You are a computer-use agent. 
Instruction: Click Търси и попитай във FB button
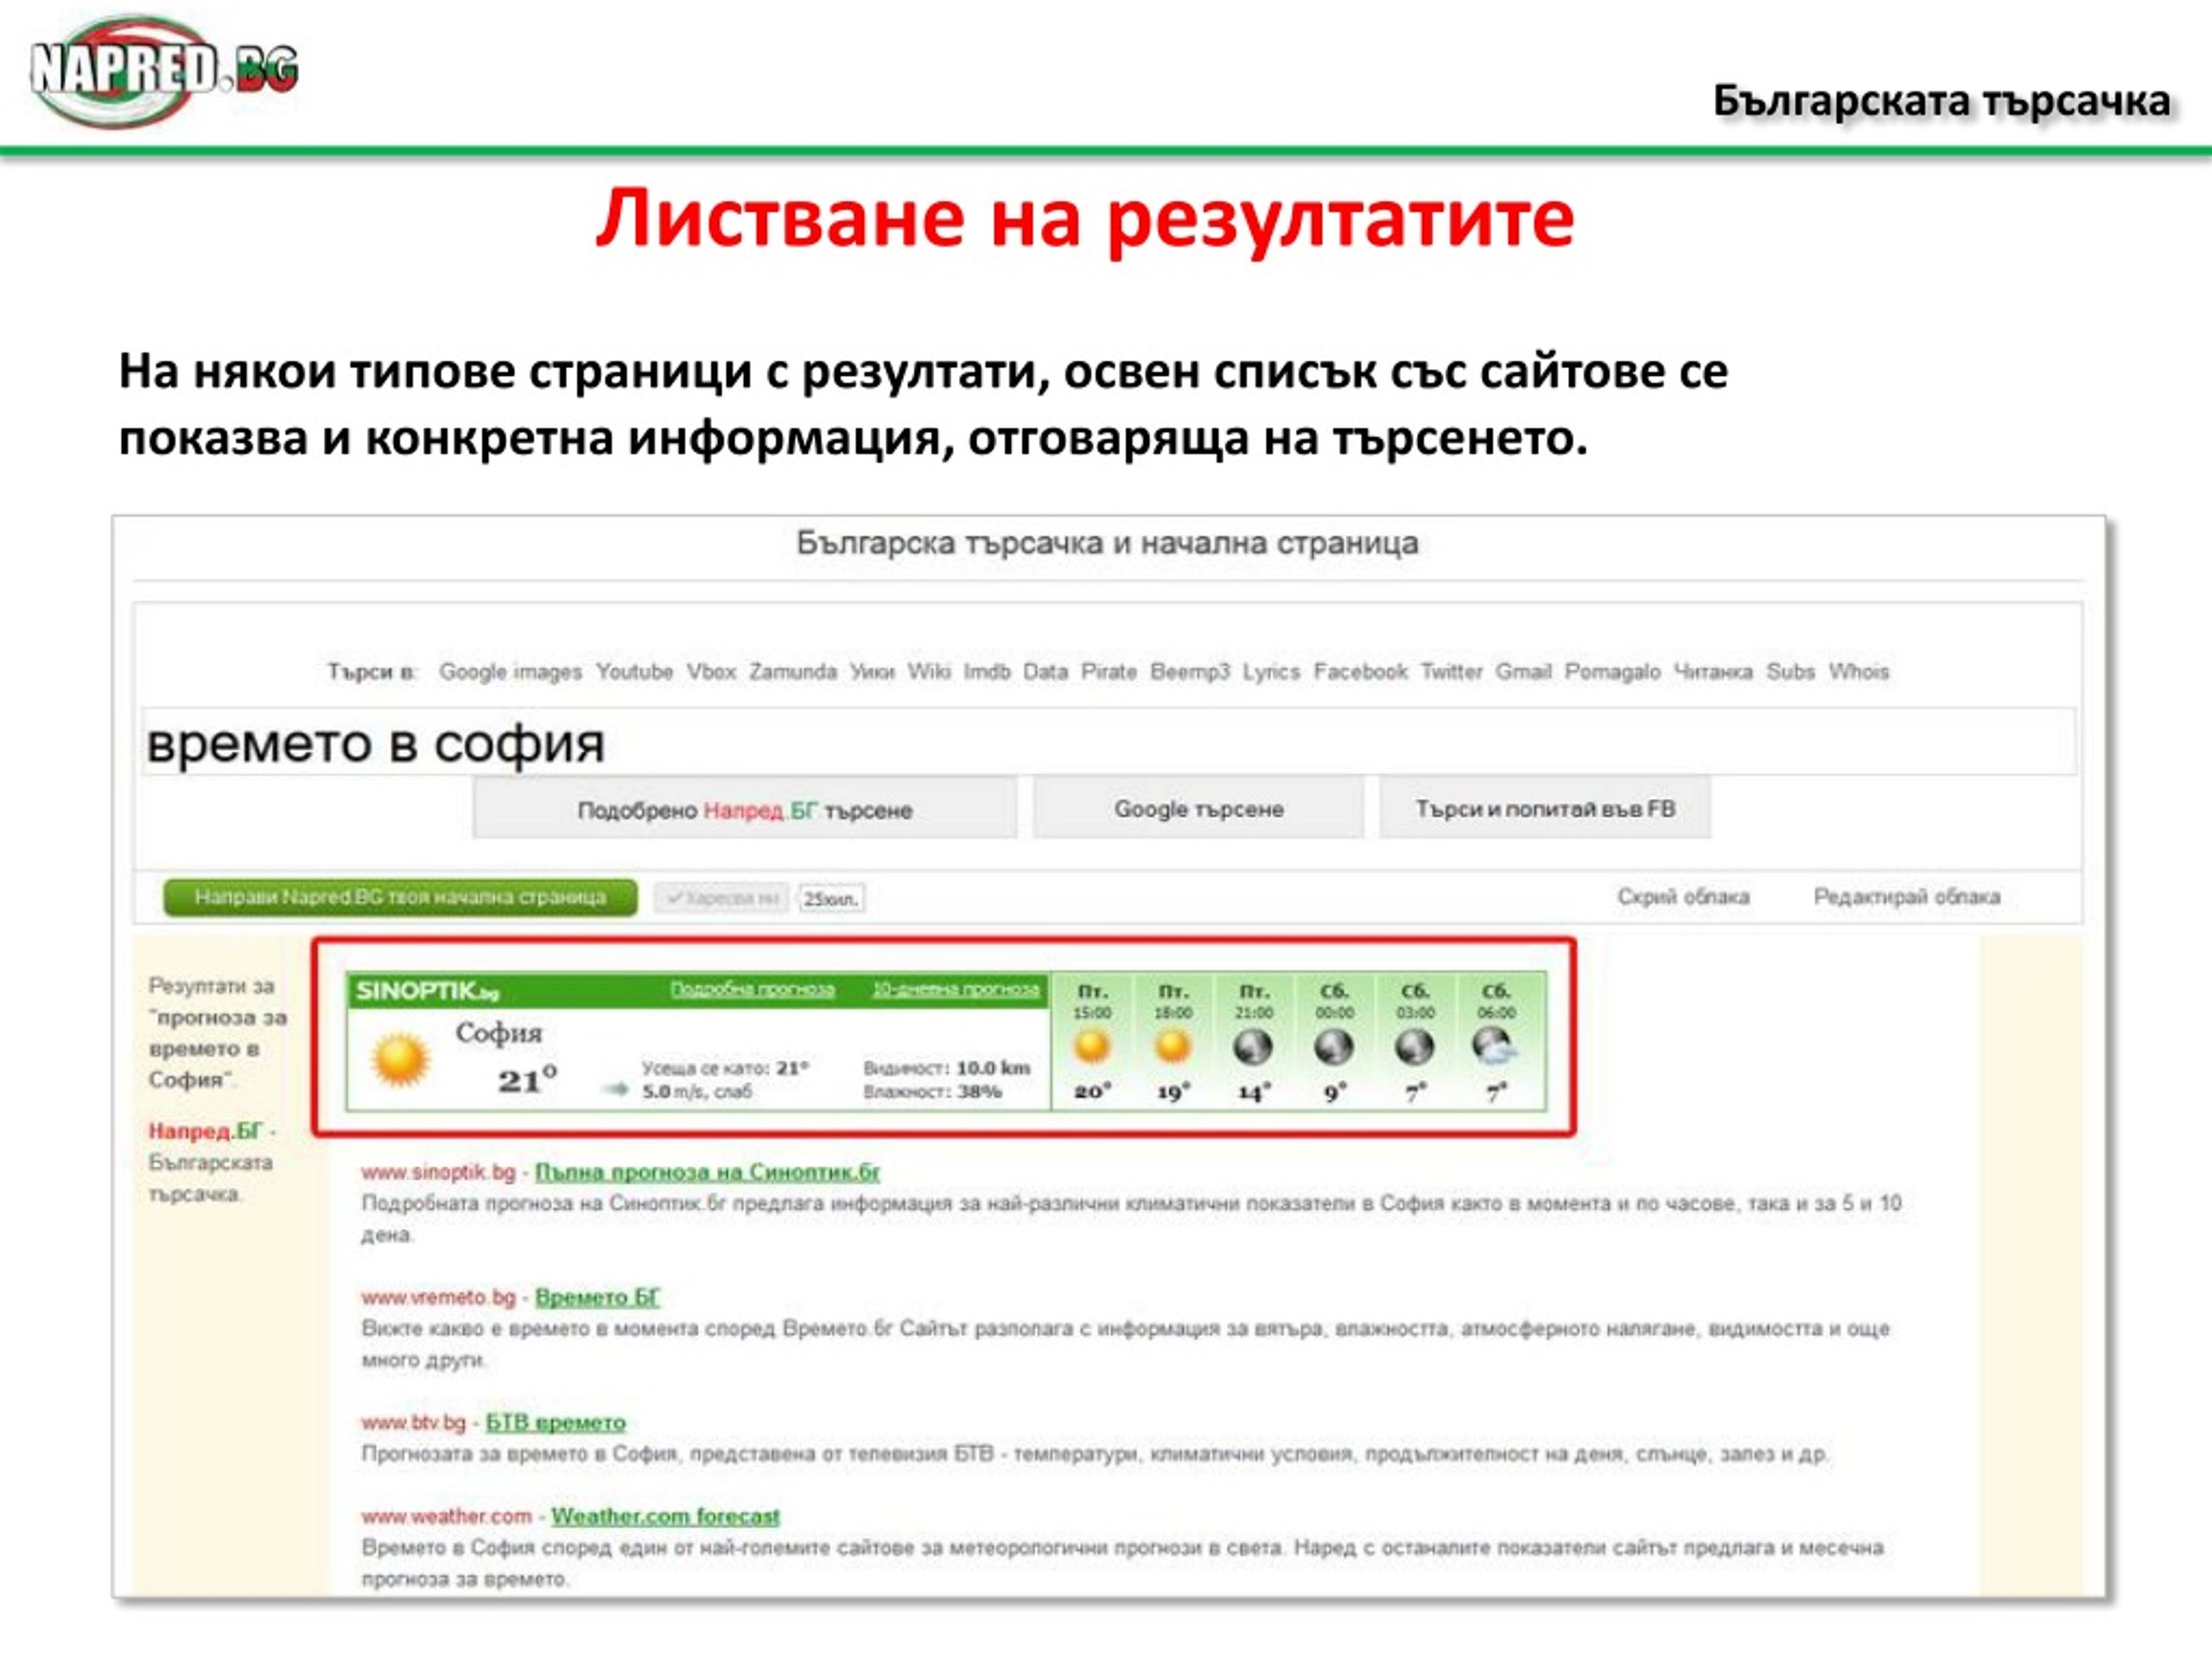pos(1544,808)
